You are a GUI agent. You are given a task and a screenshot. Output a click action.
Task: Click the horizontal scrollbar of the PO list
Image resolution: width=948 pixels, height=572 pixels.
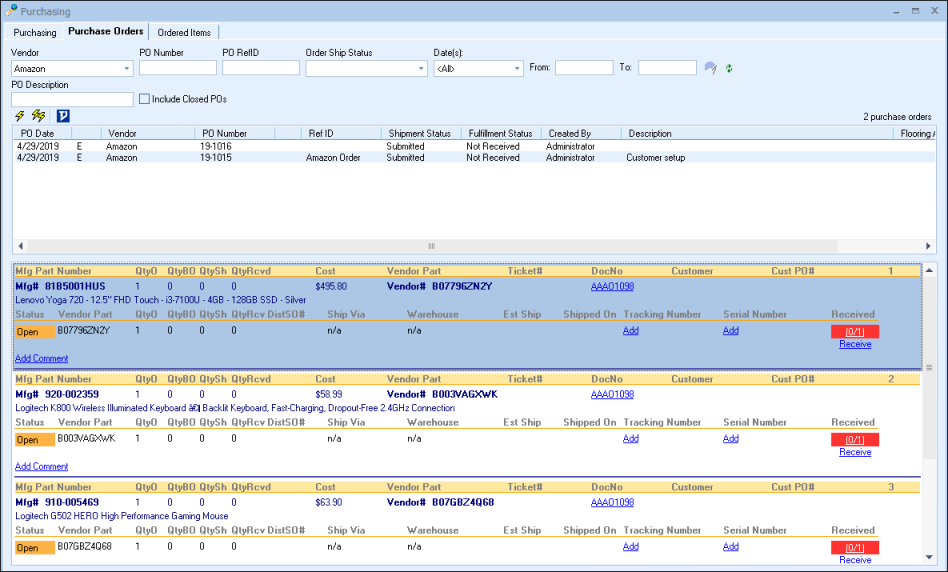tap(432, 246)
